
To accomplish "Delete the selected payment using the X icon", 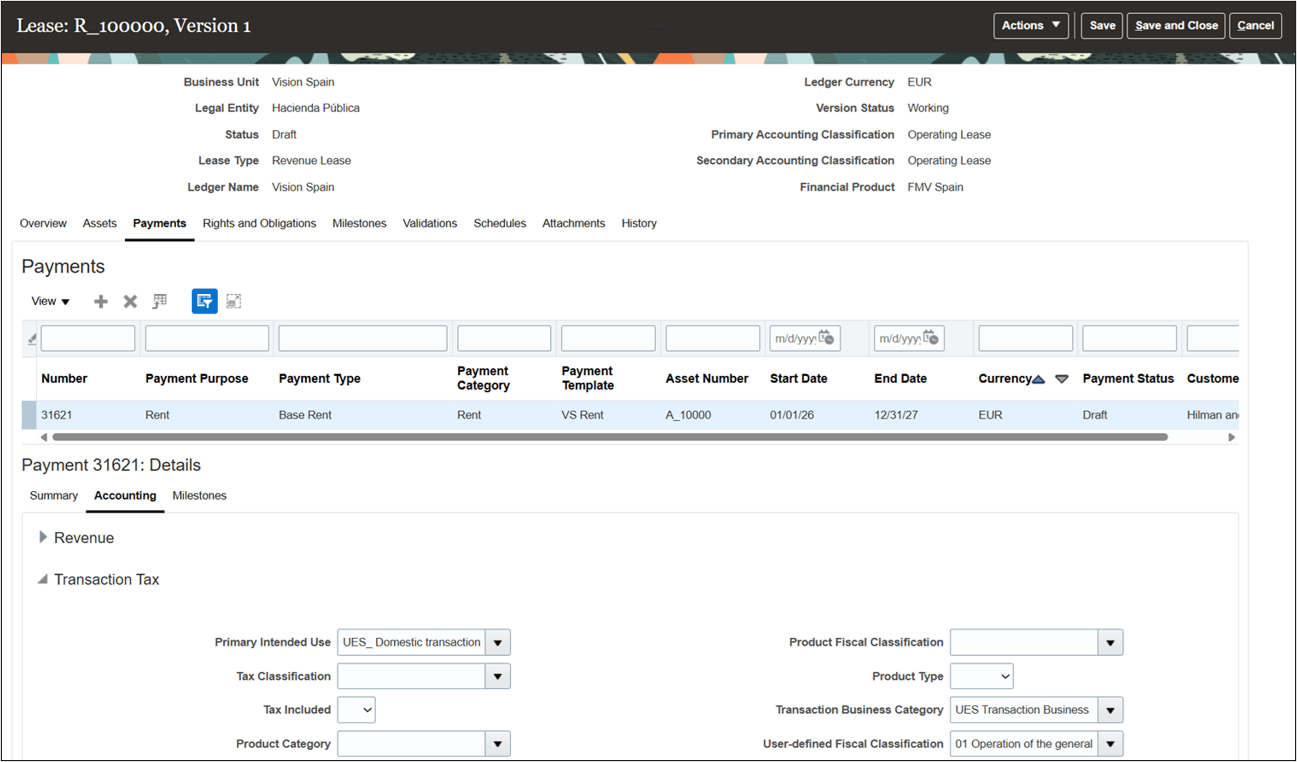I will coord(130,300).
